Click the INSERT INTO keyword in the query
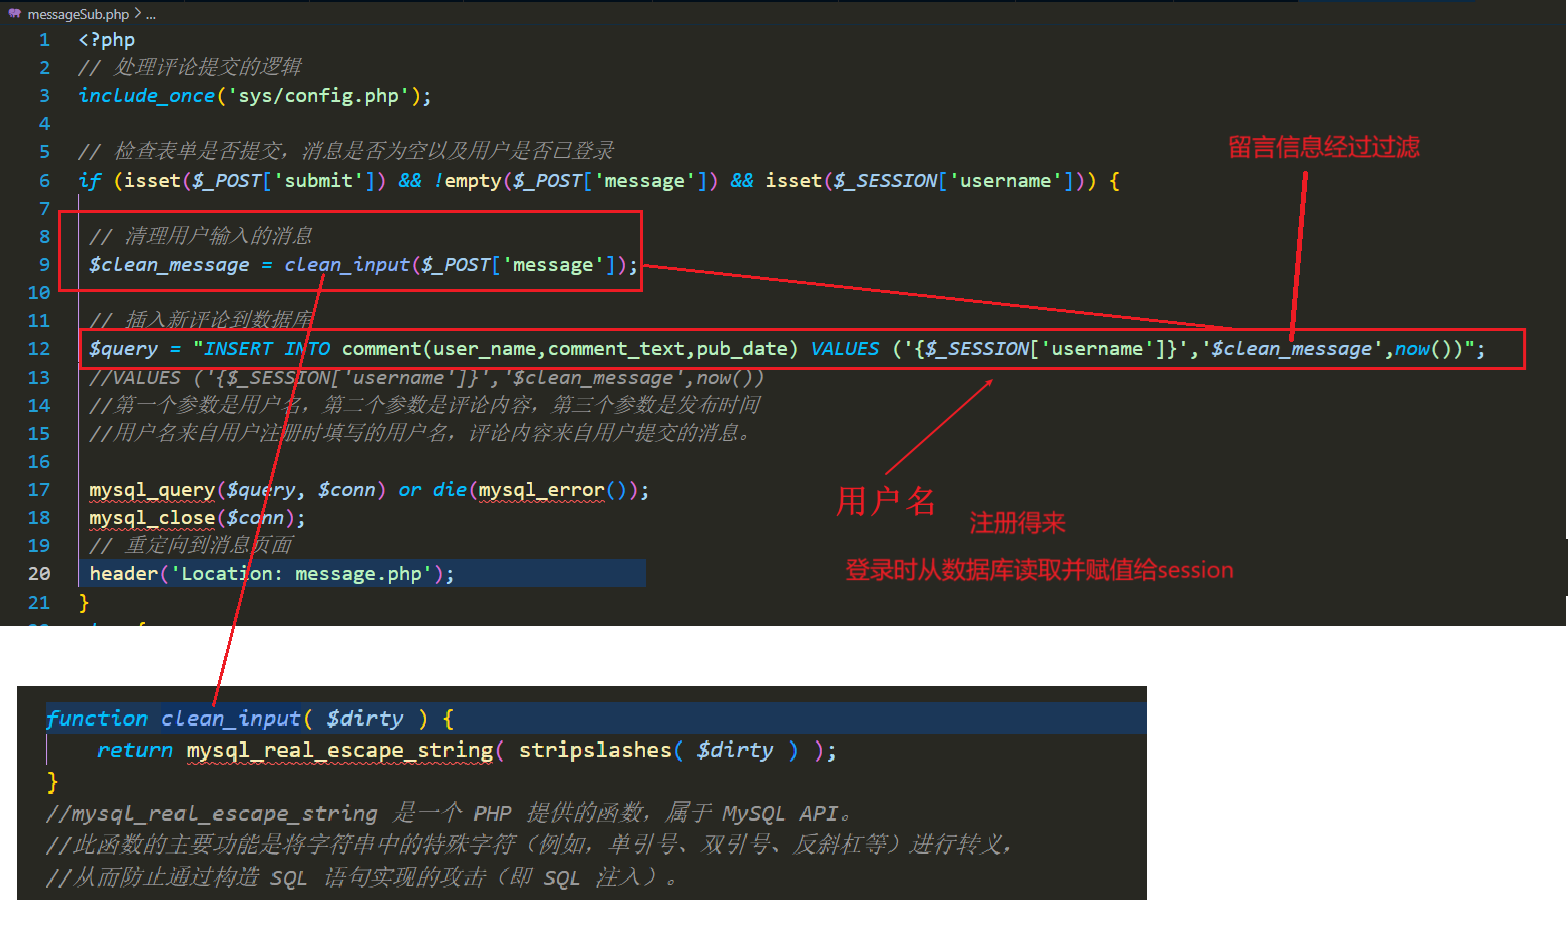Viewport: 1568px width, 950px height. 267,349
